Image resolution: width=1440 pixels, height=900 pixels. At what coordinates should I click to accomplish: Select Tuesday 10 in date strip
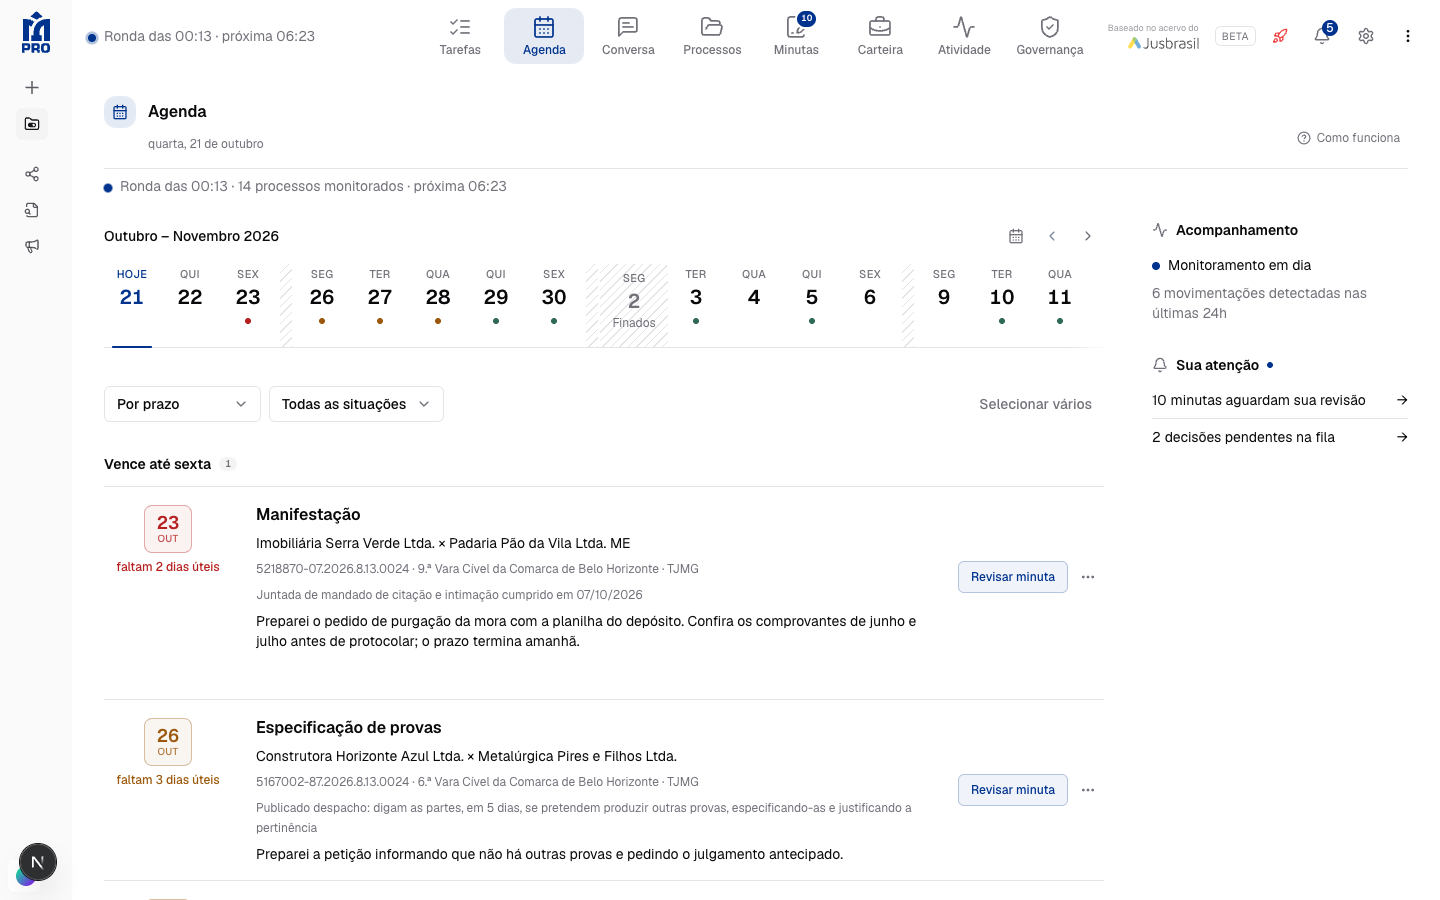[x=1002, y=297]
